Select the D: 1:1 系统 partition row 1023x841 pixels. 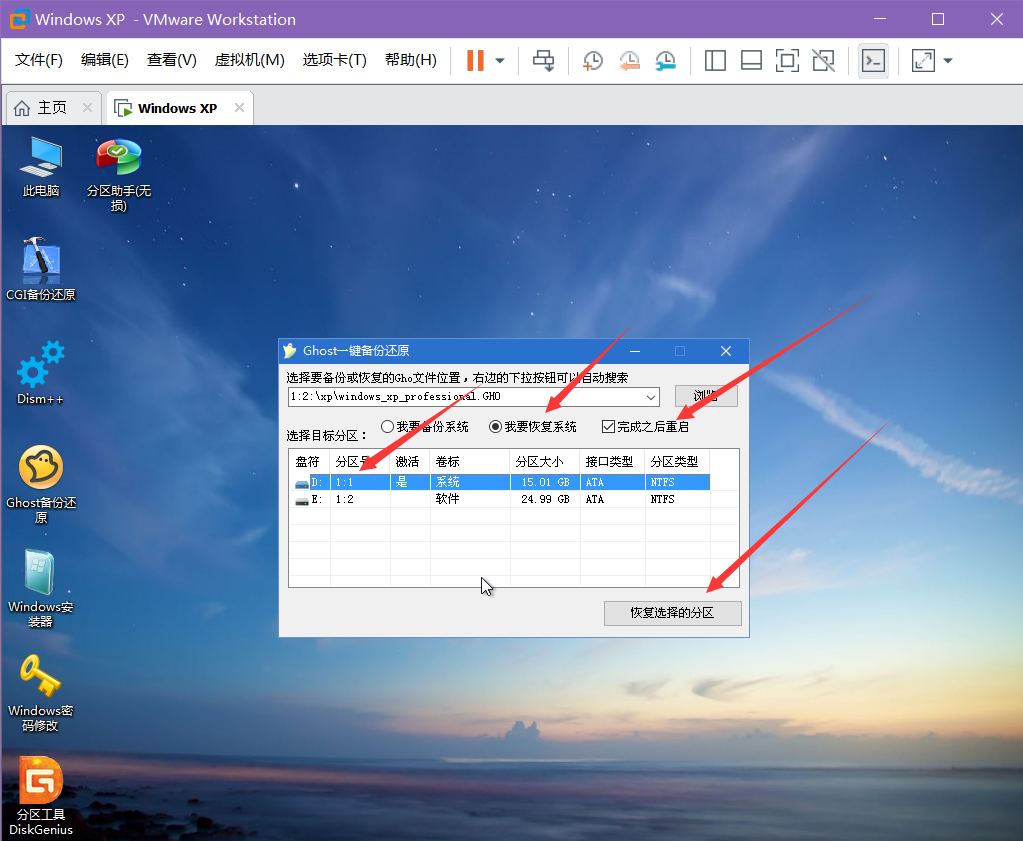pos(500,482)
